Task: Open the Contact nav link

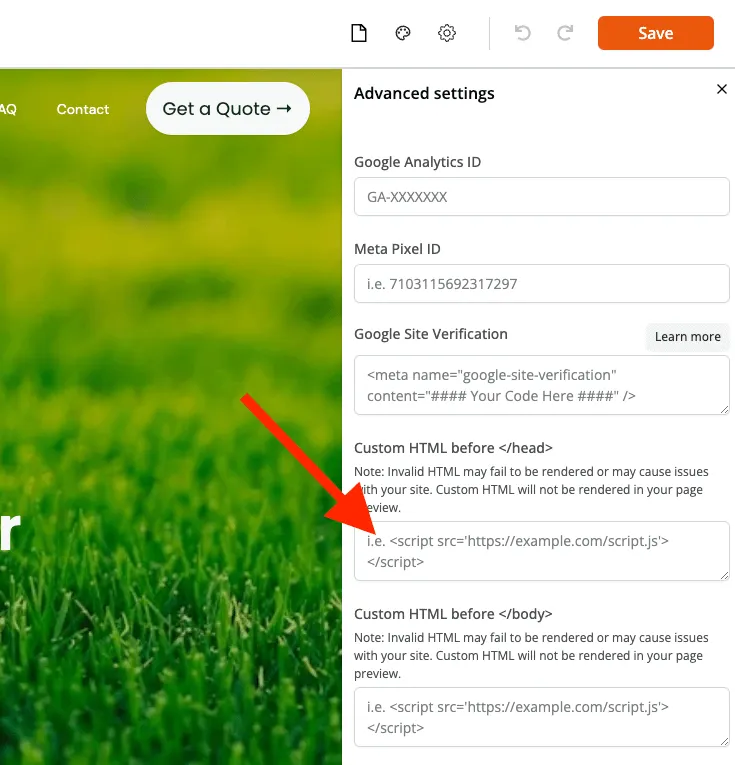Action: pos(83,109)
